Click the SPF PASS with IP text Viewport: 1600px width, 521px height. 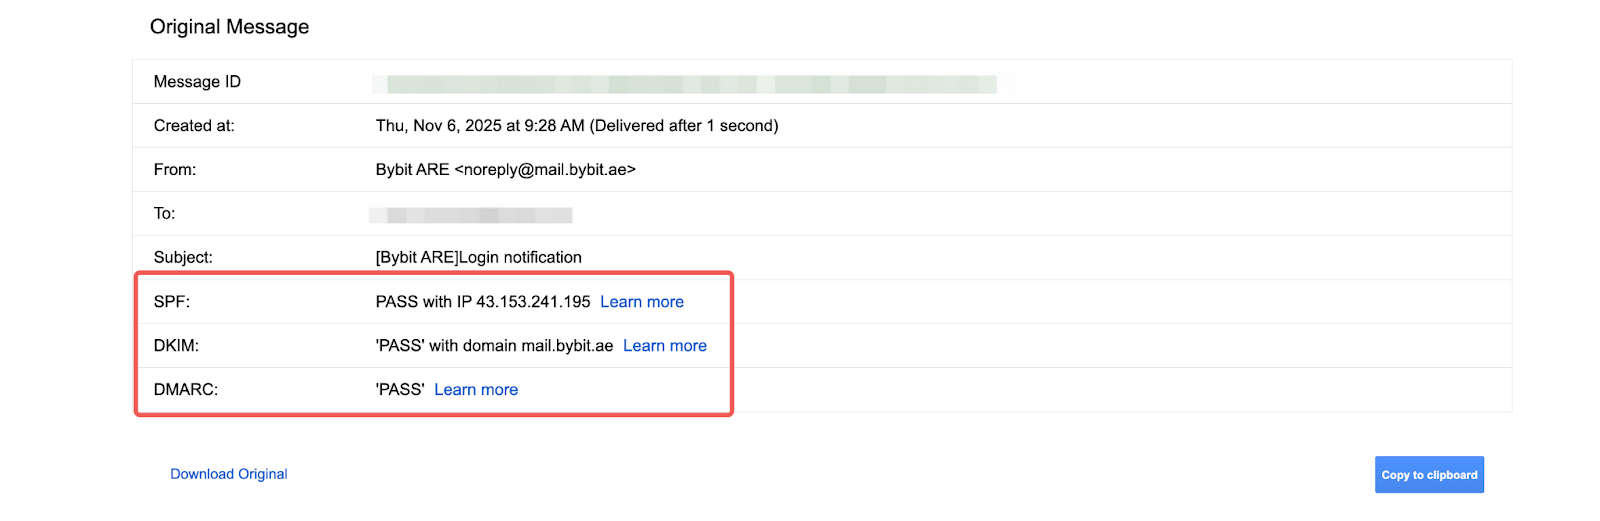pyautogui.click(x=482, y=302)
